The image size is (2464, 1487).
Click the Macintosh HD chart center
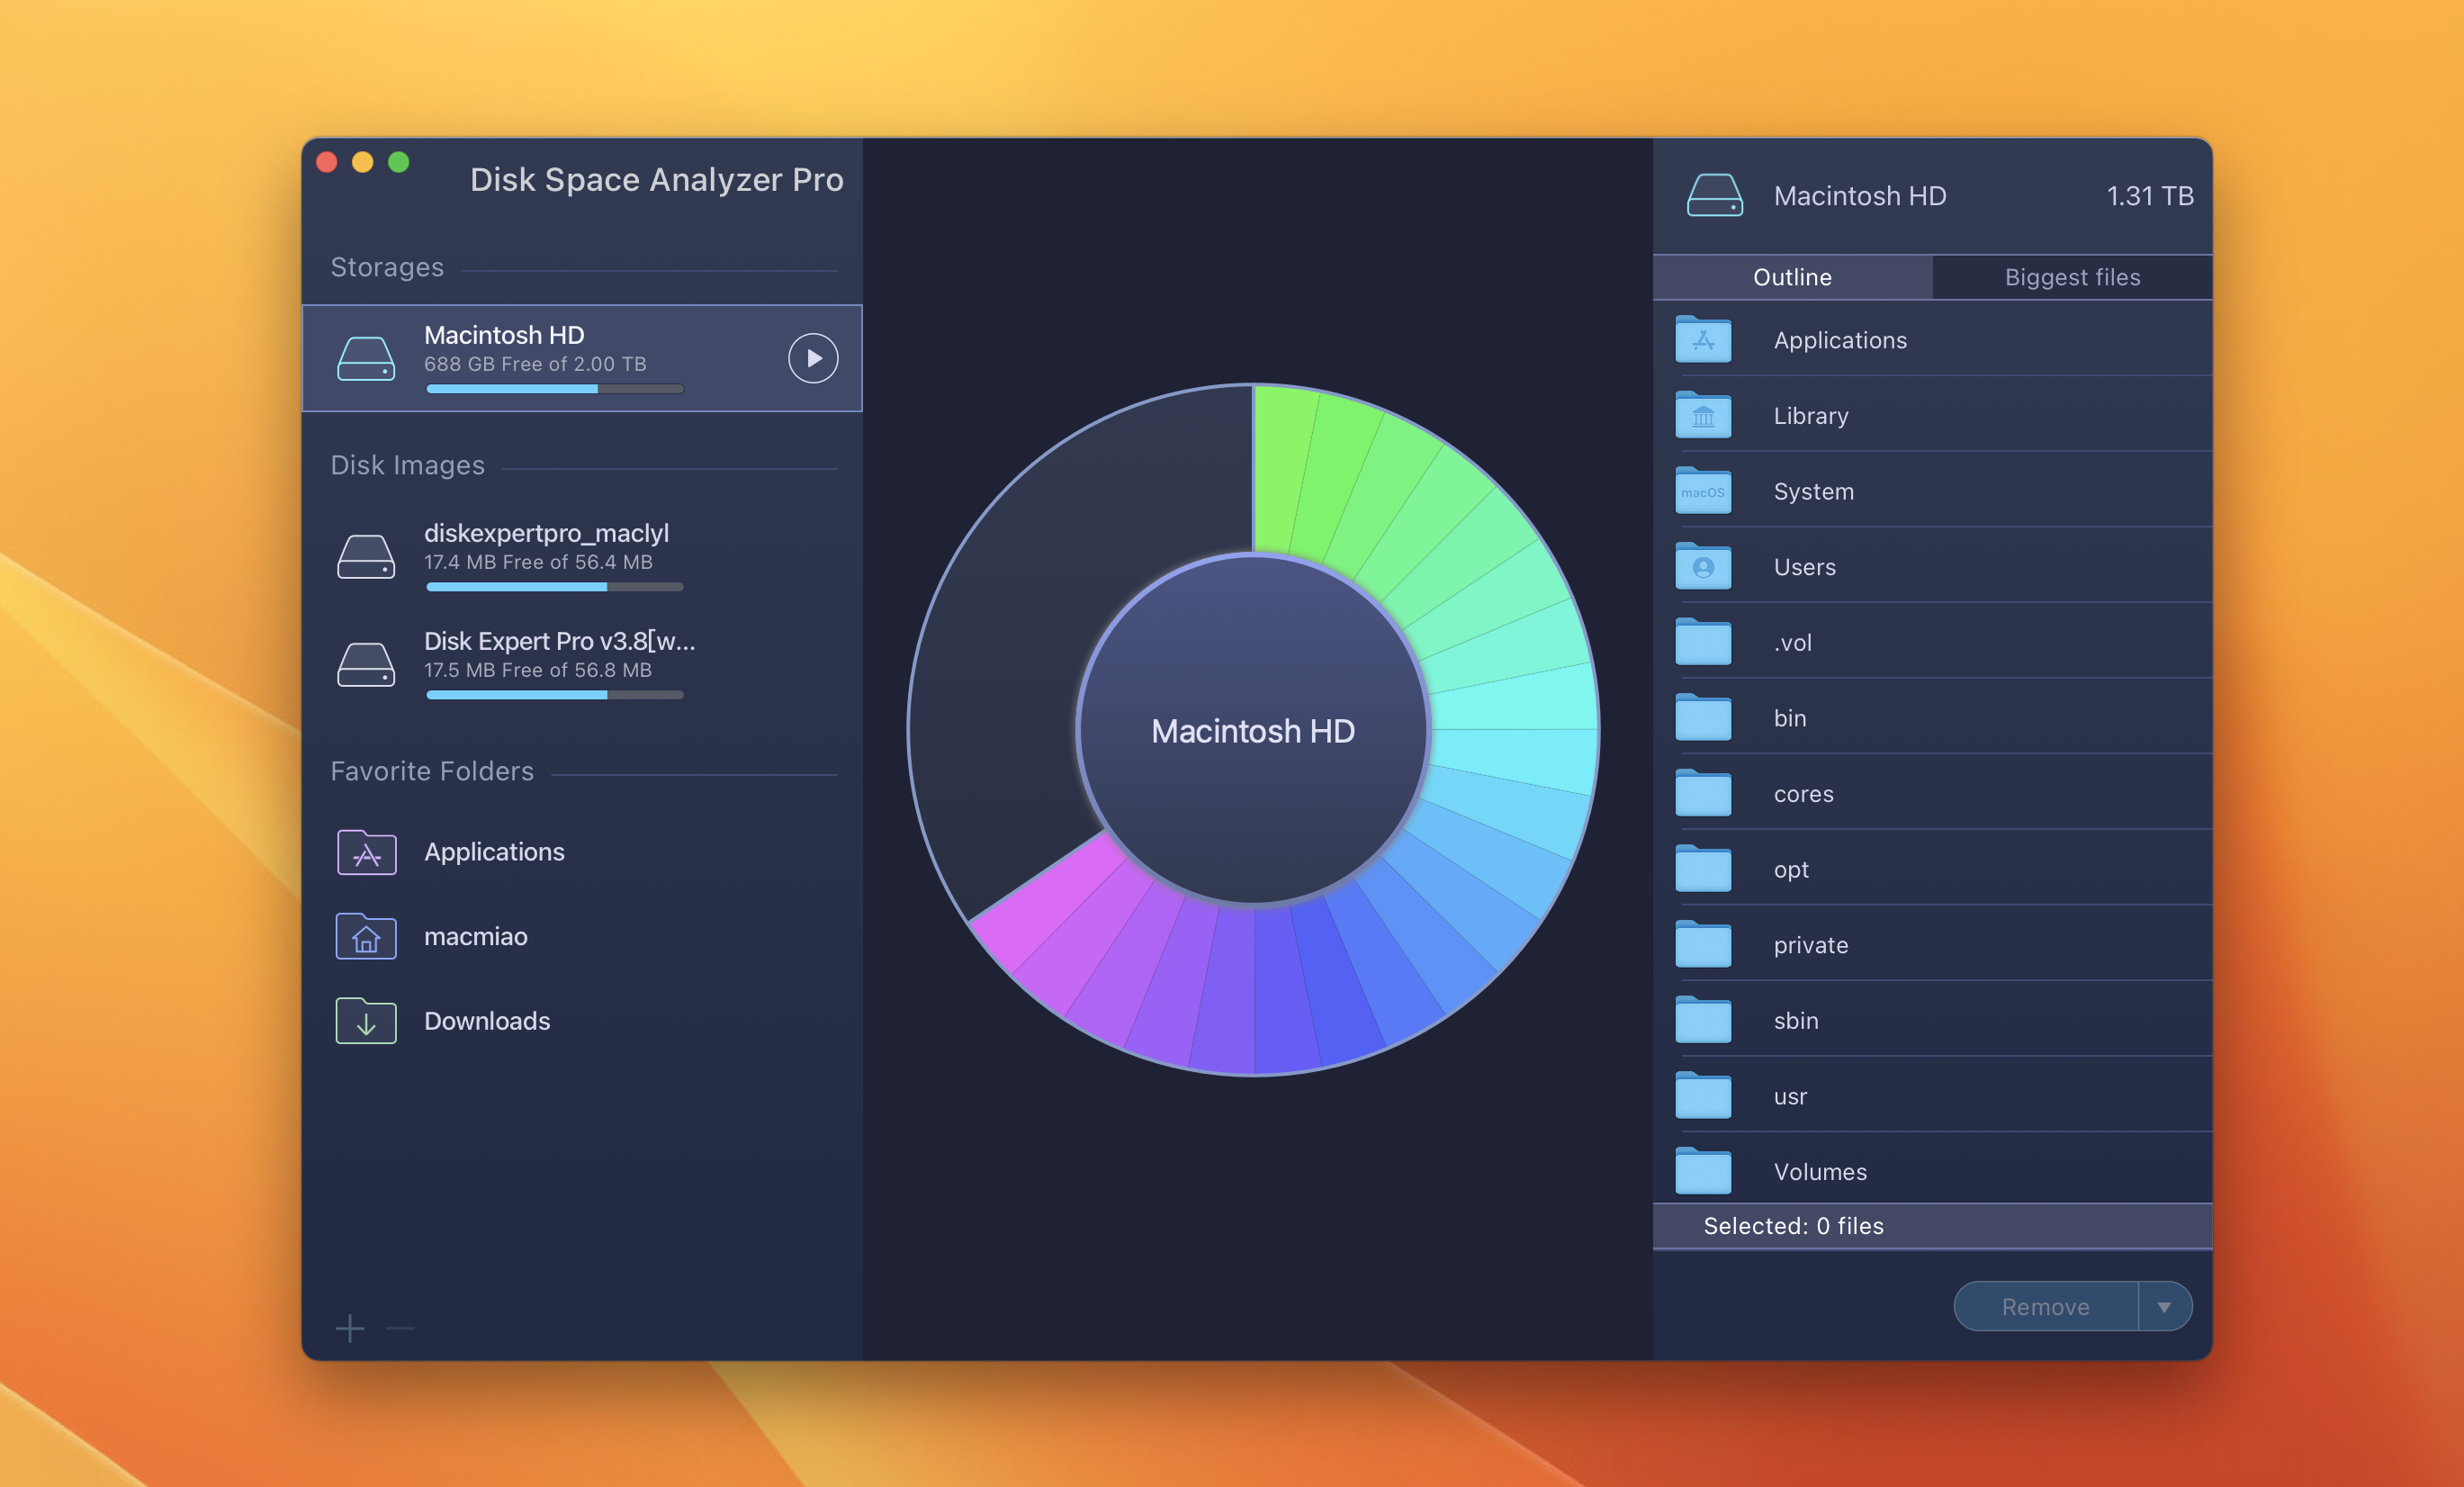[1253, 730]
